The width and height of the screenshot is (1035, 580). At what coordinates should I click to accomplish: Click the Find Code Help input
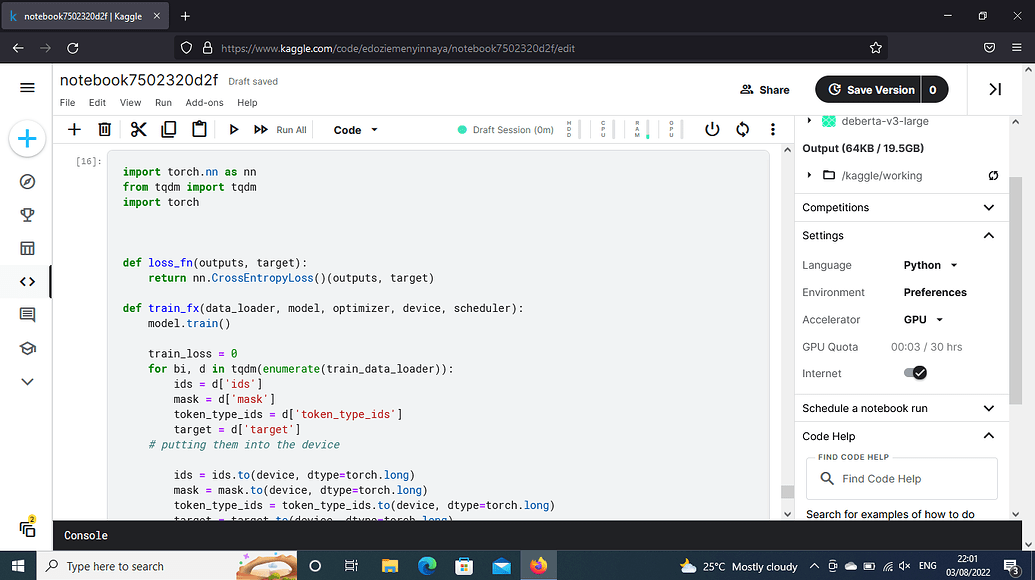tap(902, 479)
